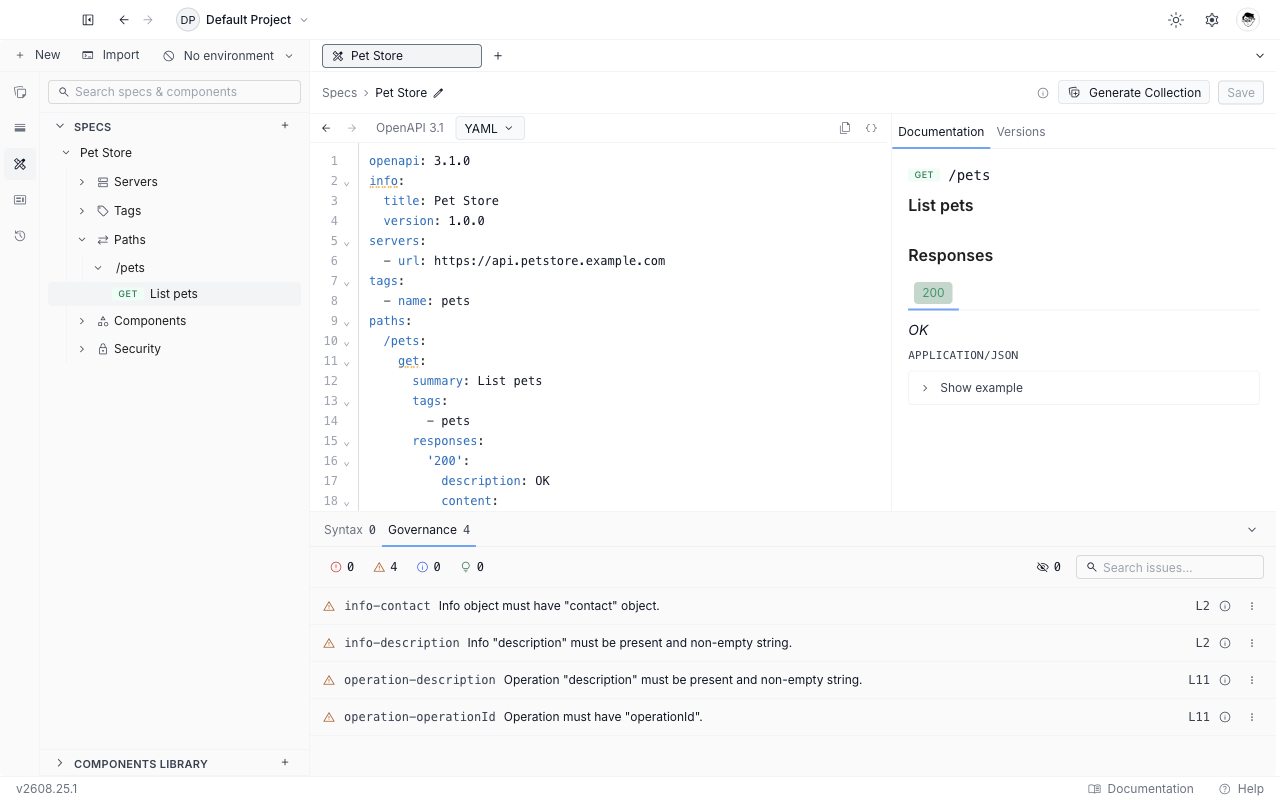The image size is (1280, 800).
Task: Switch theme with the sun icon
Action: [1176, 20]
